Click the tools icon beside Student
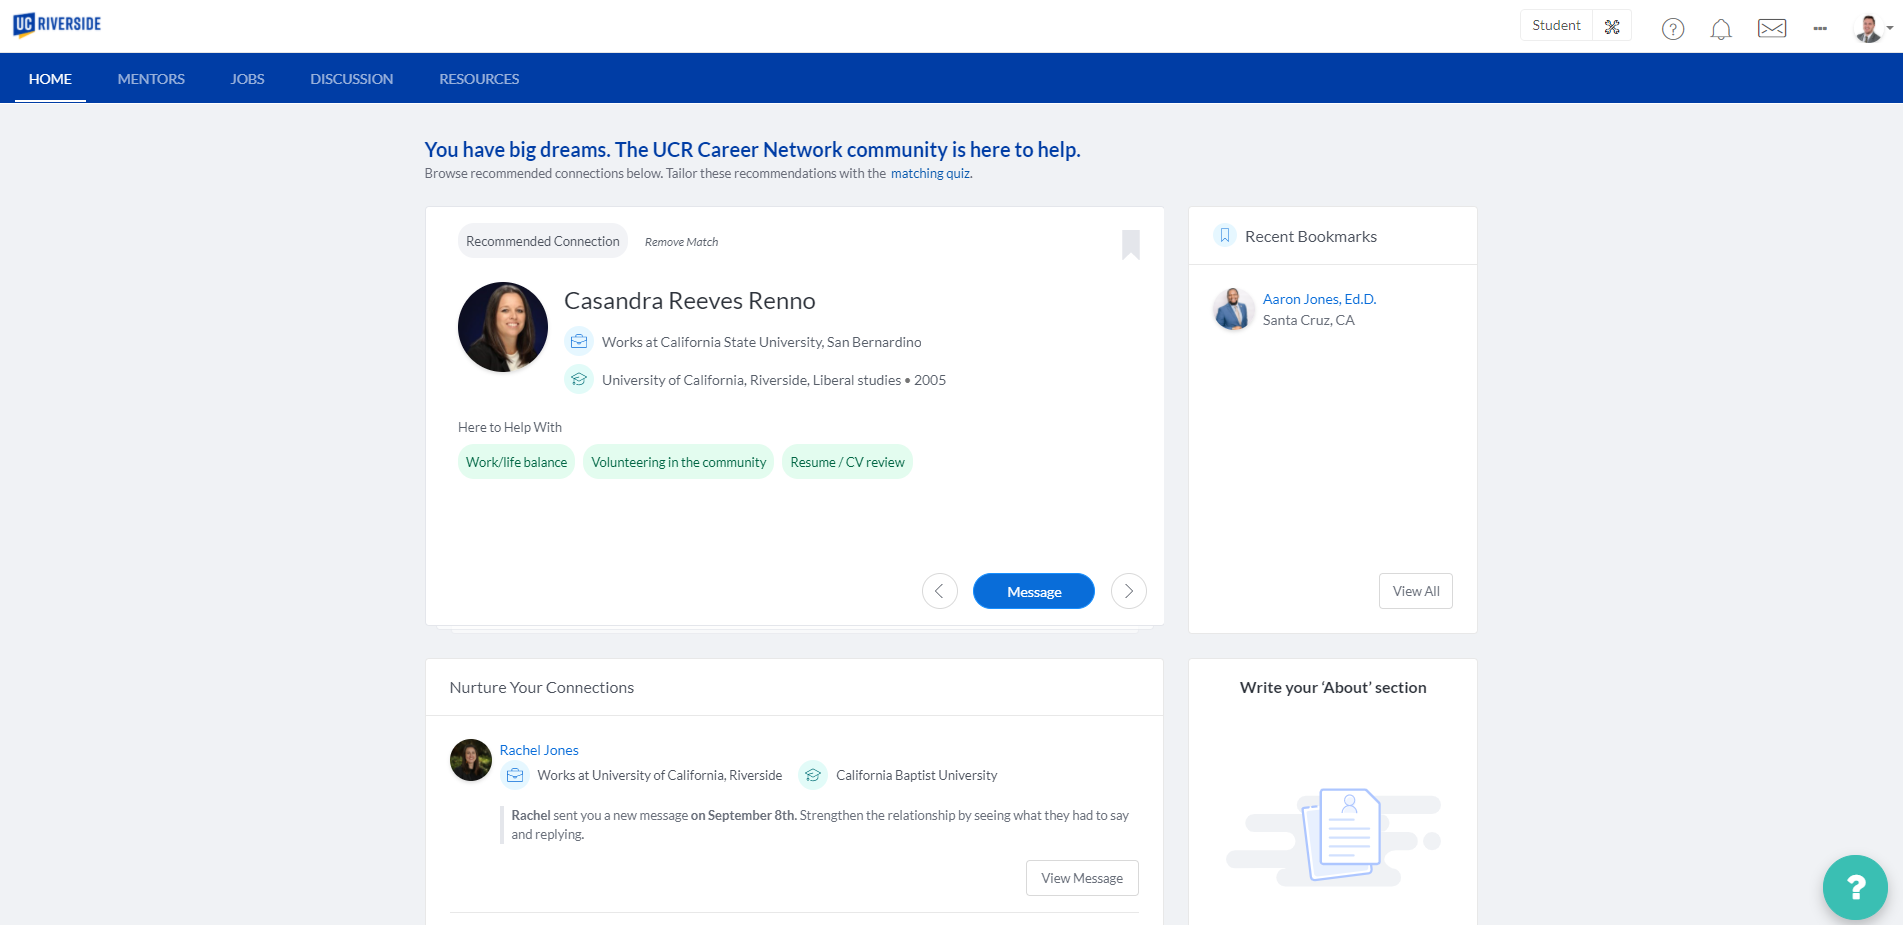This screenshot has width=1903, height=925. pyautogui.click(x=1611, y=27)
